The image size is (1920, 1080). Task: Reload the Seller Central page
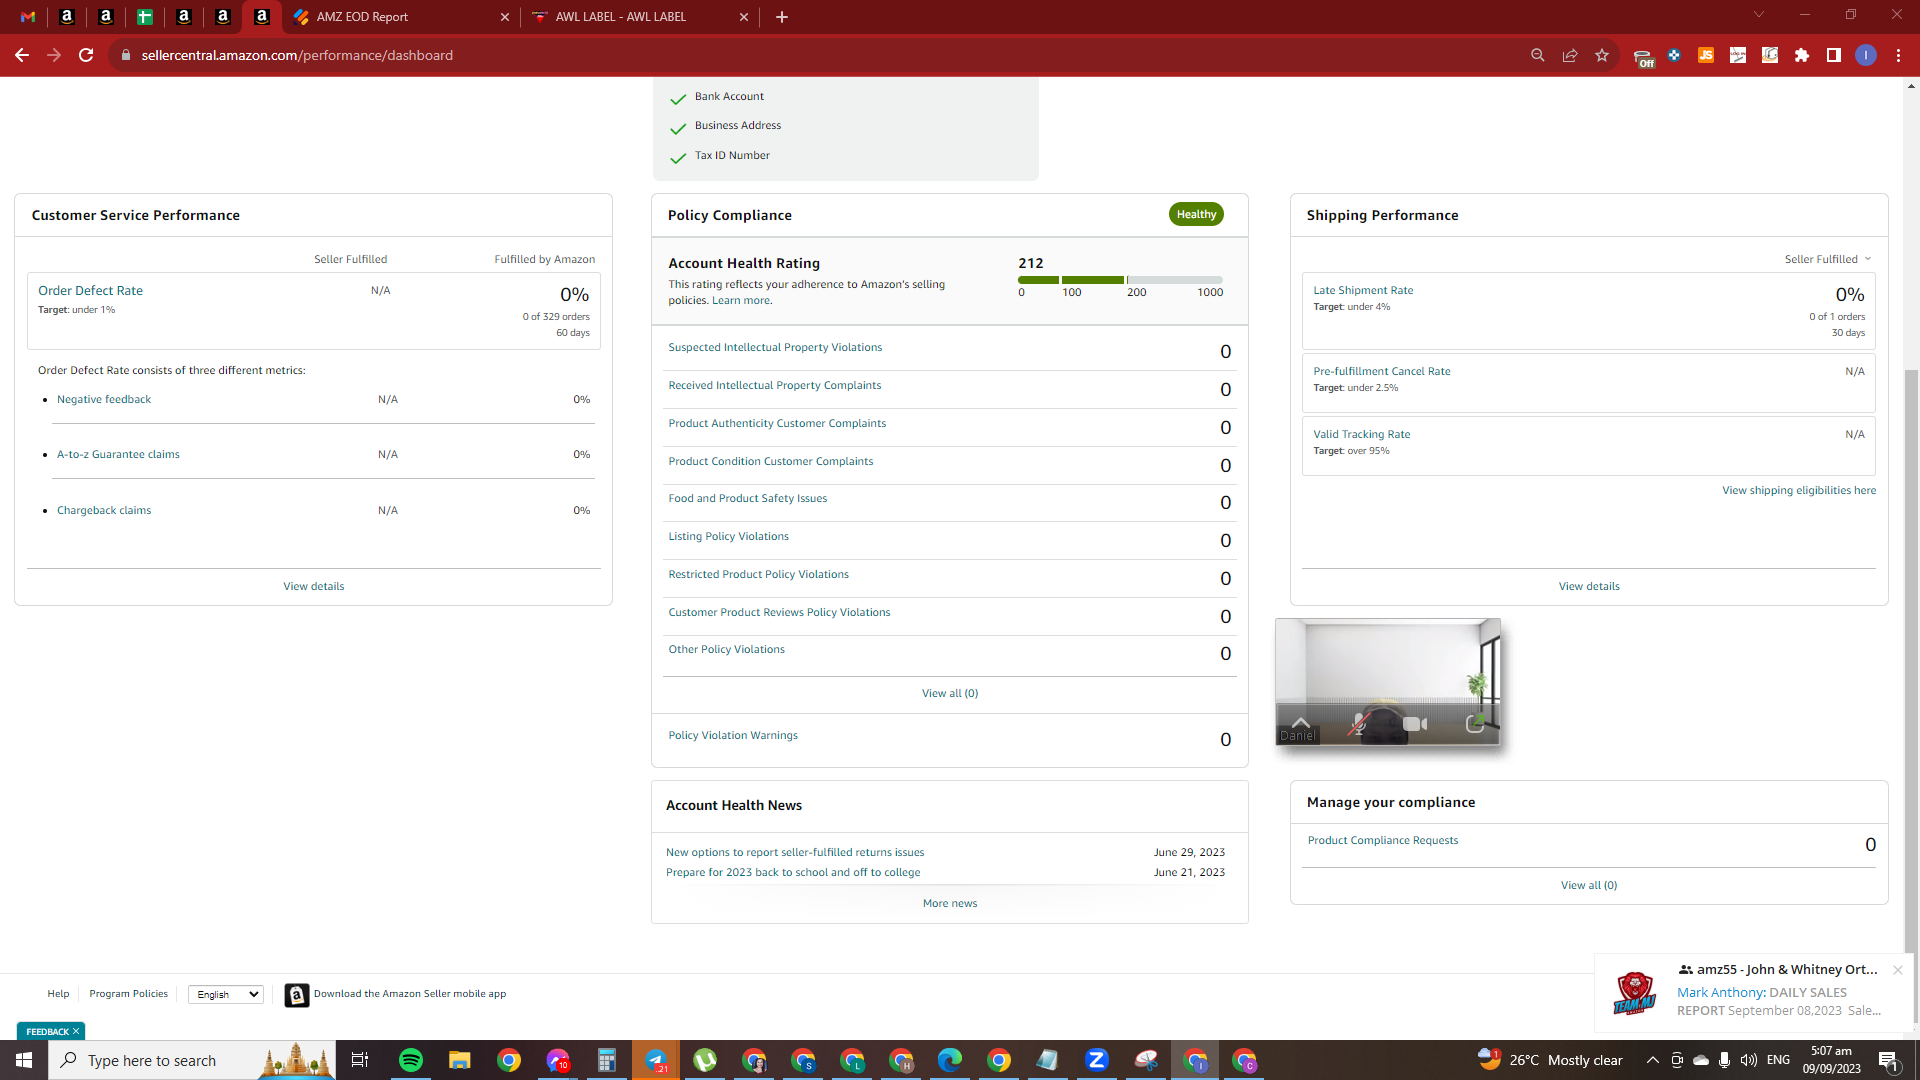86,55
